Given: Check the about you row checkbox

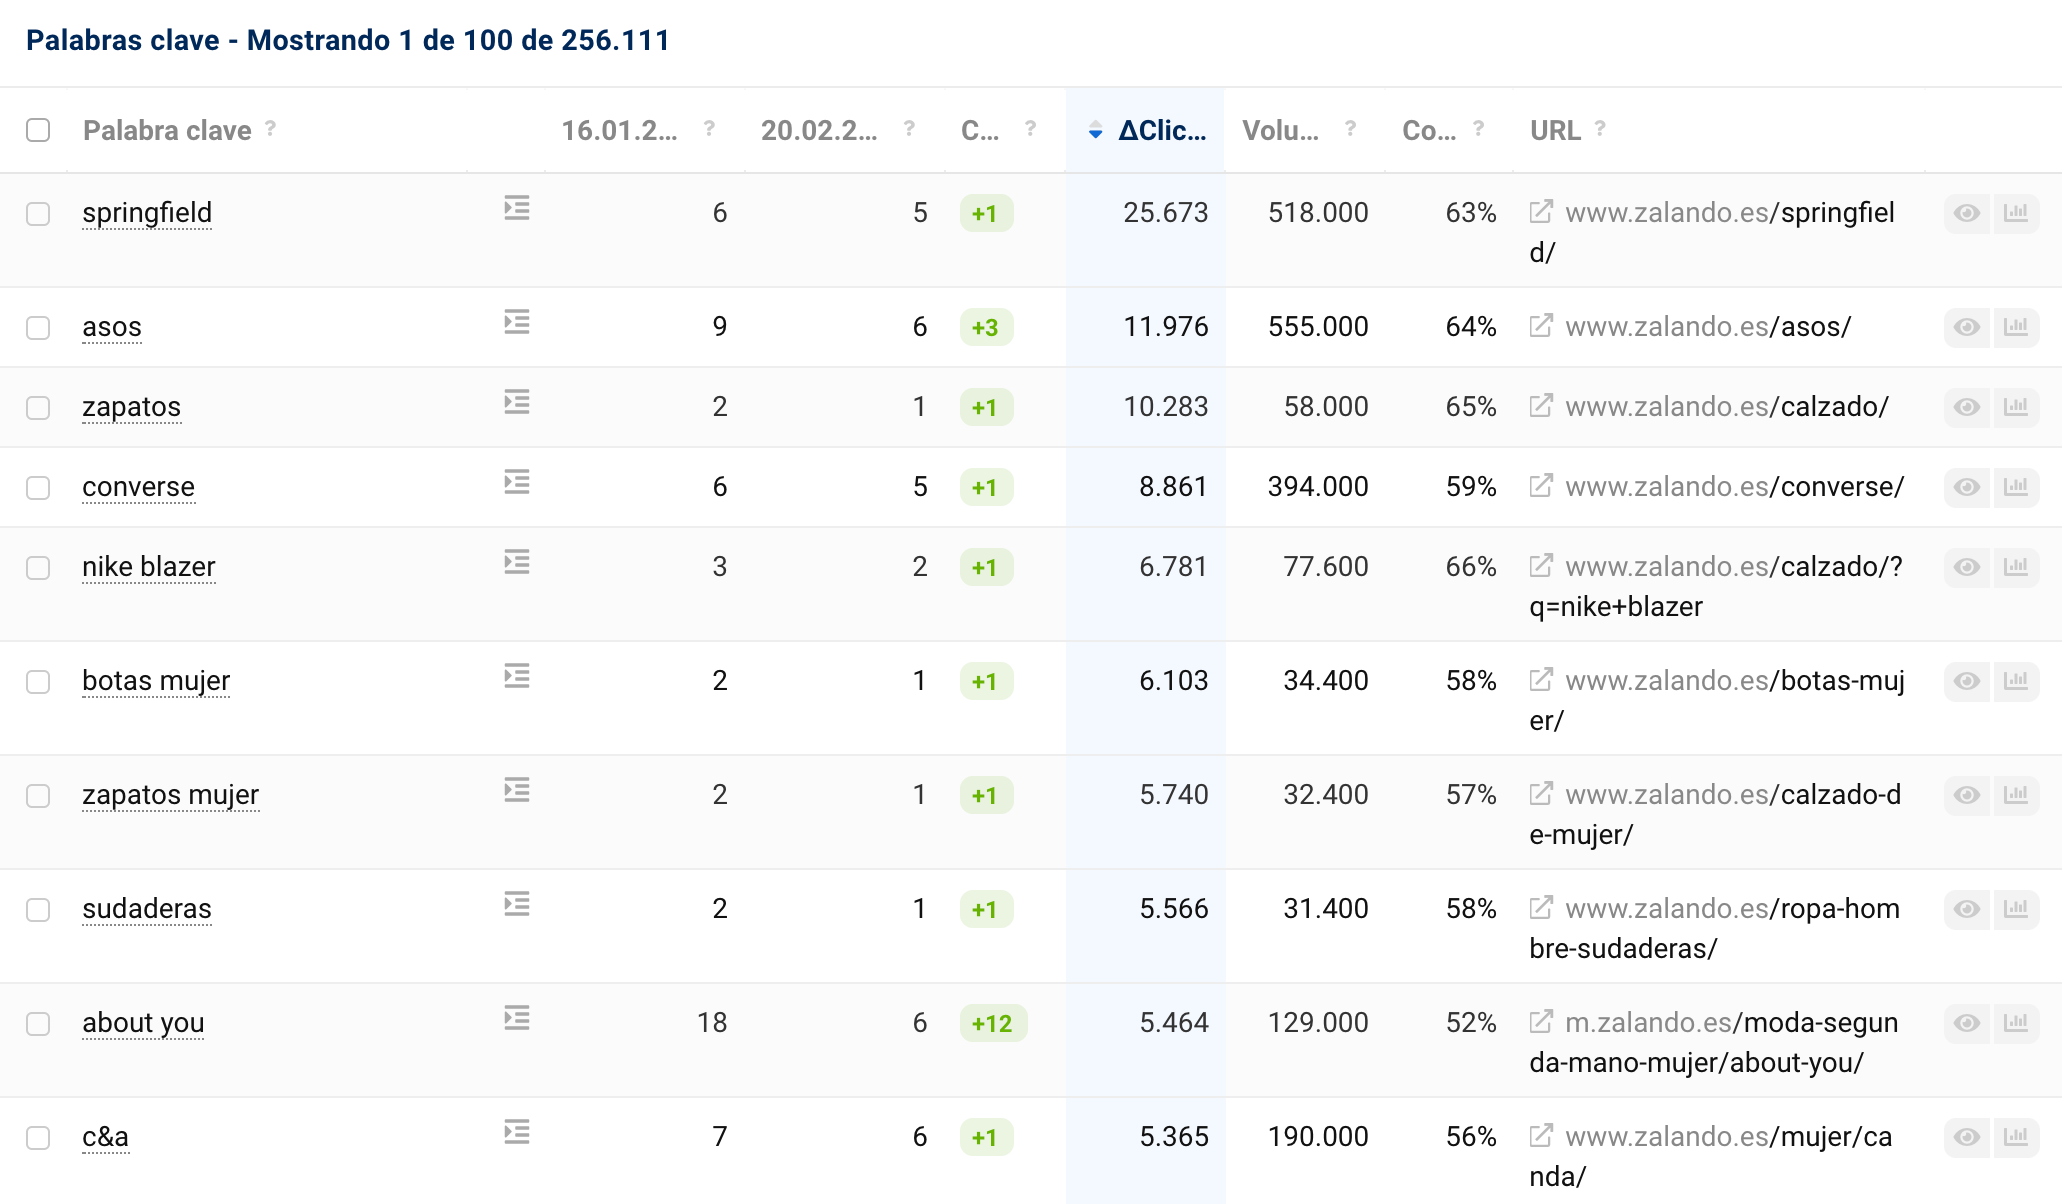Looking at the screenshot, I should (38, 1024).
